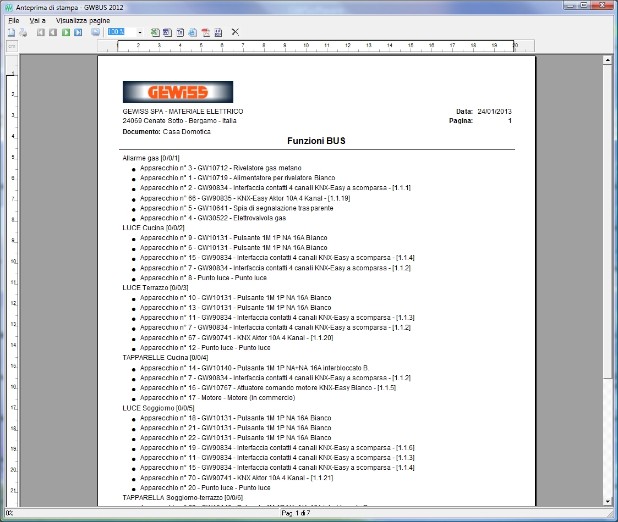This screenshot has height=522, width=618.
Task: Click the date 24/01/2013
Action: coord(495,111)
